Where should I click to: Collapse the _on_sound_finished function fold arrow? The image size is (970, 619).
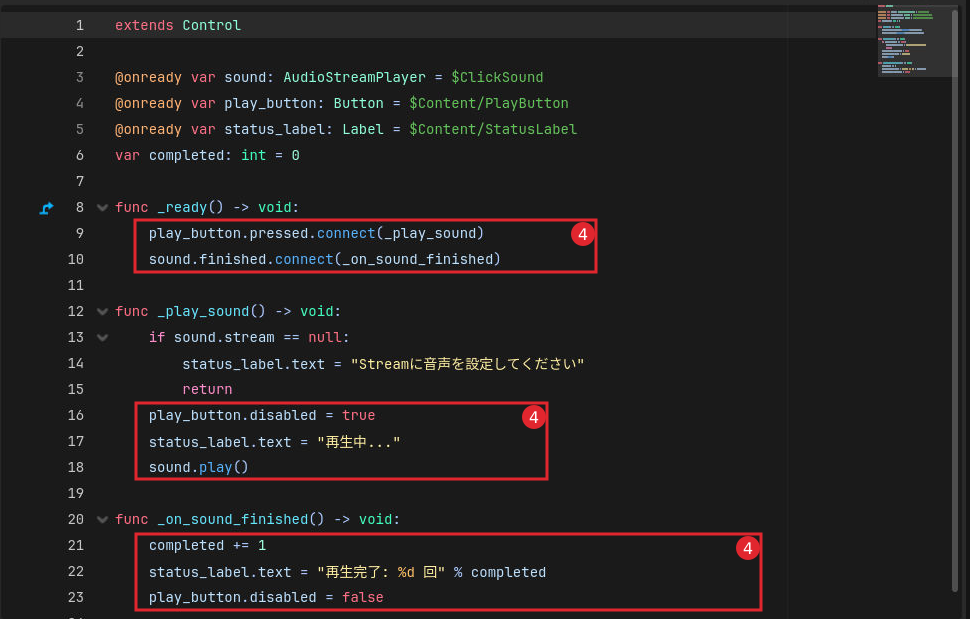[x=103, y=519]
